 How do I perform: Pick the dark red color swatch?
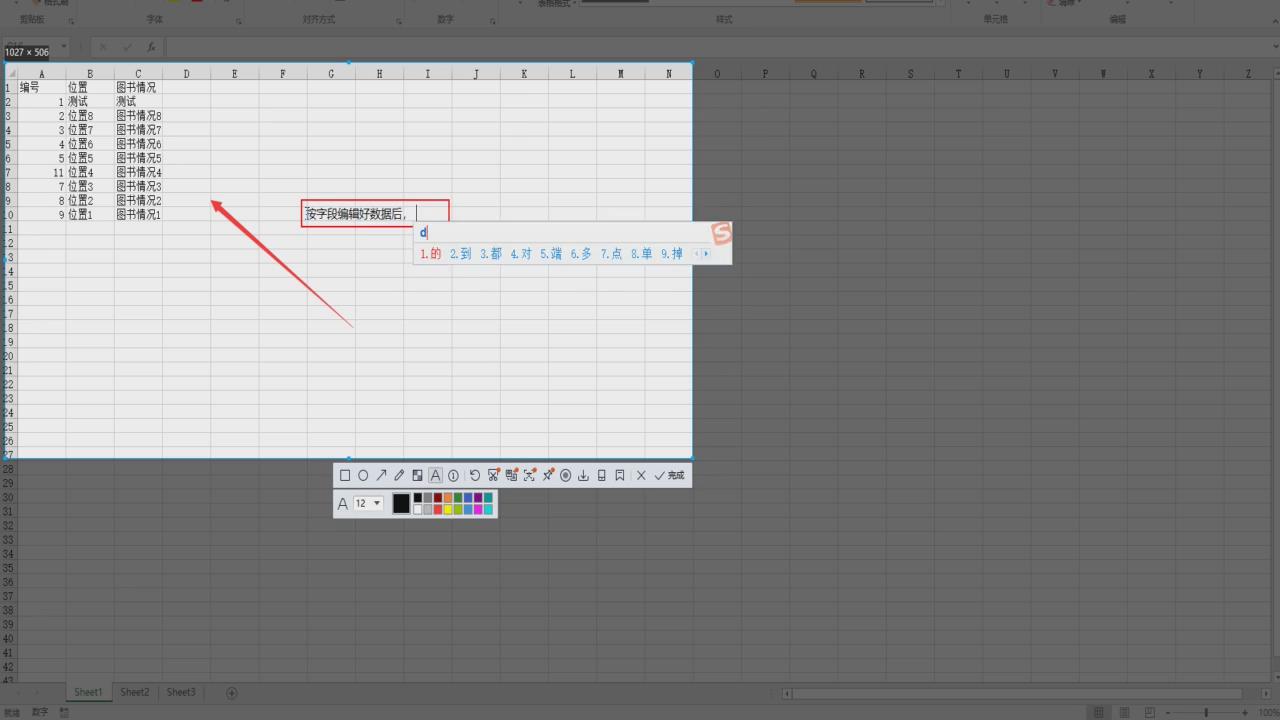point(438,498)
